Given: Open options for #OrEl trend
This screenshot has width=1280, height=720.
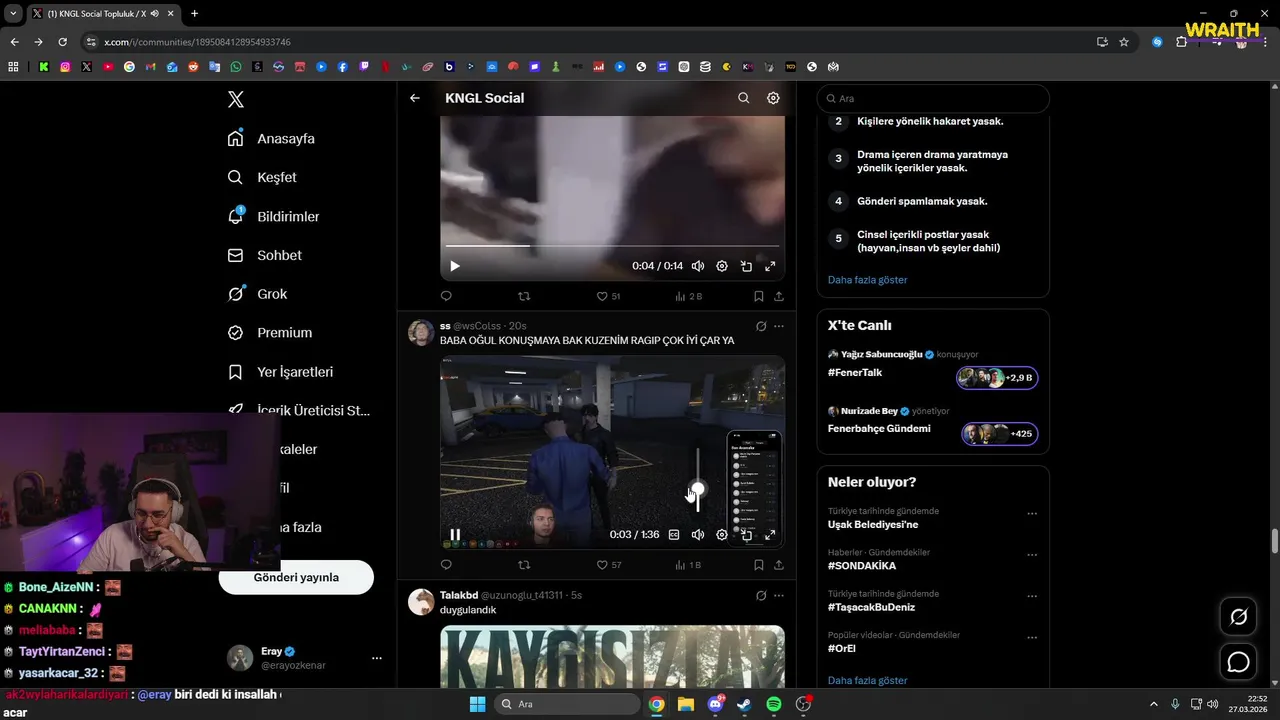Looking at the screenshot, I should point(1032,638).
